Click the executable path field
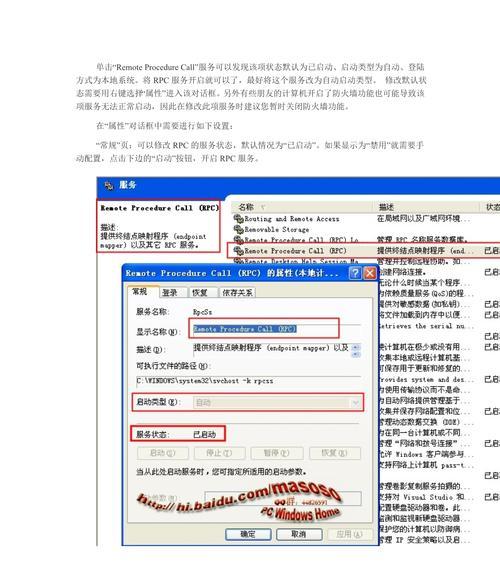This screenshot has width=500, height=565. click(x=249, y=381)
